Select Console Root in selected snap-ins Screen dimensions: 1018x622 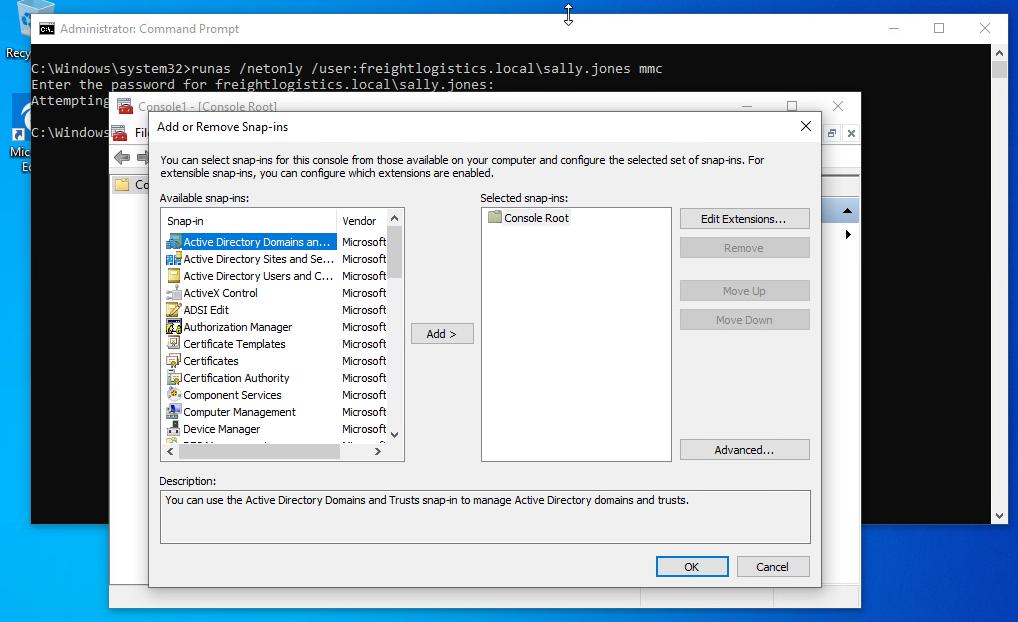[x=536, y=218]
